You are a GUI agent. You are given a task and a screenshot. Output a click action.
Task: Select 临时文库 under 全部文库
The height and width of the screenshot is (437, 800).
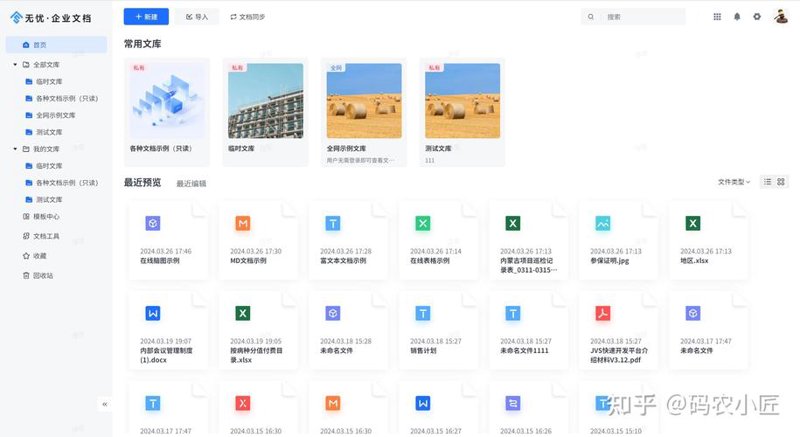48,82
